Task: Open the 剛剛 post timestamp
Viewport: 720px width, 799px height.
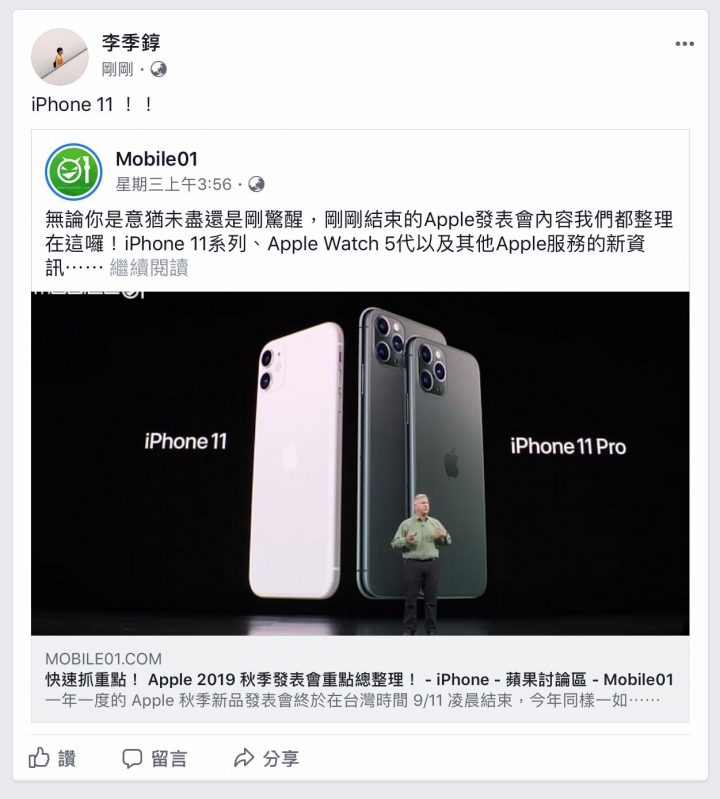Action: coord(117,69)
